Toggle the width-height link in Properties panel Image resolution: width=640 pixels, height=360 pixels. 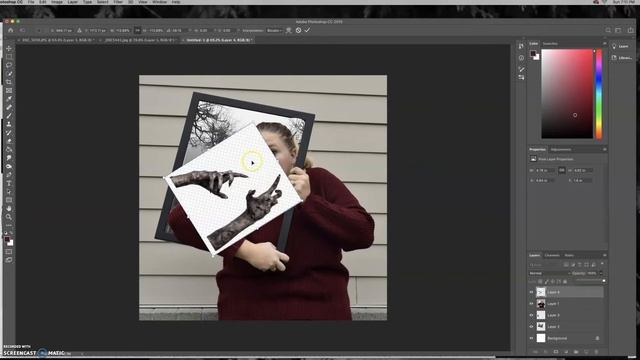[562, 170]
